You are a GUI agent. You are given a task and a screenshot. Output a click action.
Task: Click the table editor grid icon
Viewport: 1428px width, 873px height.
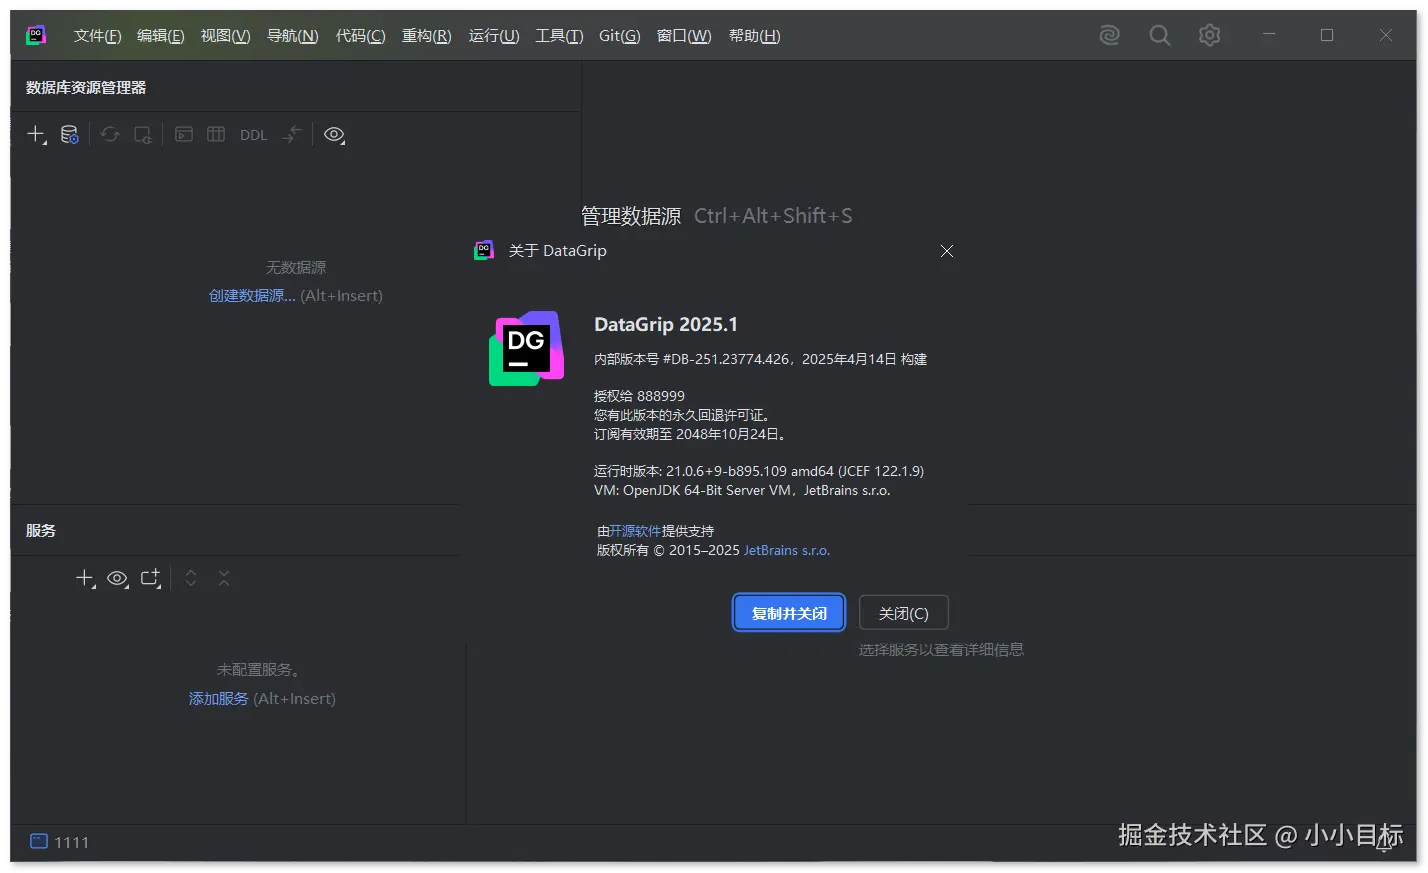(216, 134)
